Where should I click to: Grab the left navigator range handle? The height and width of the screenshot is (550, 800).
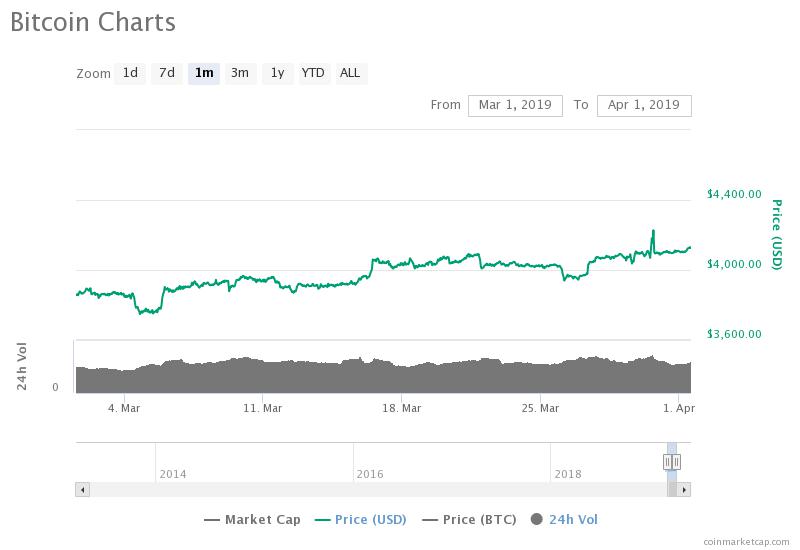tap(667, 462)
